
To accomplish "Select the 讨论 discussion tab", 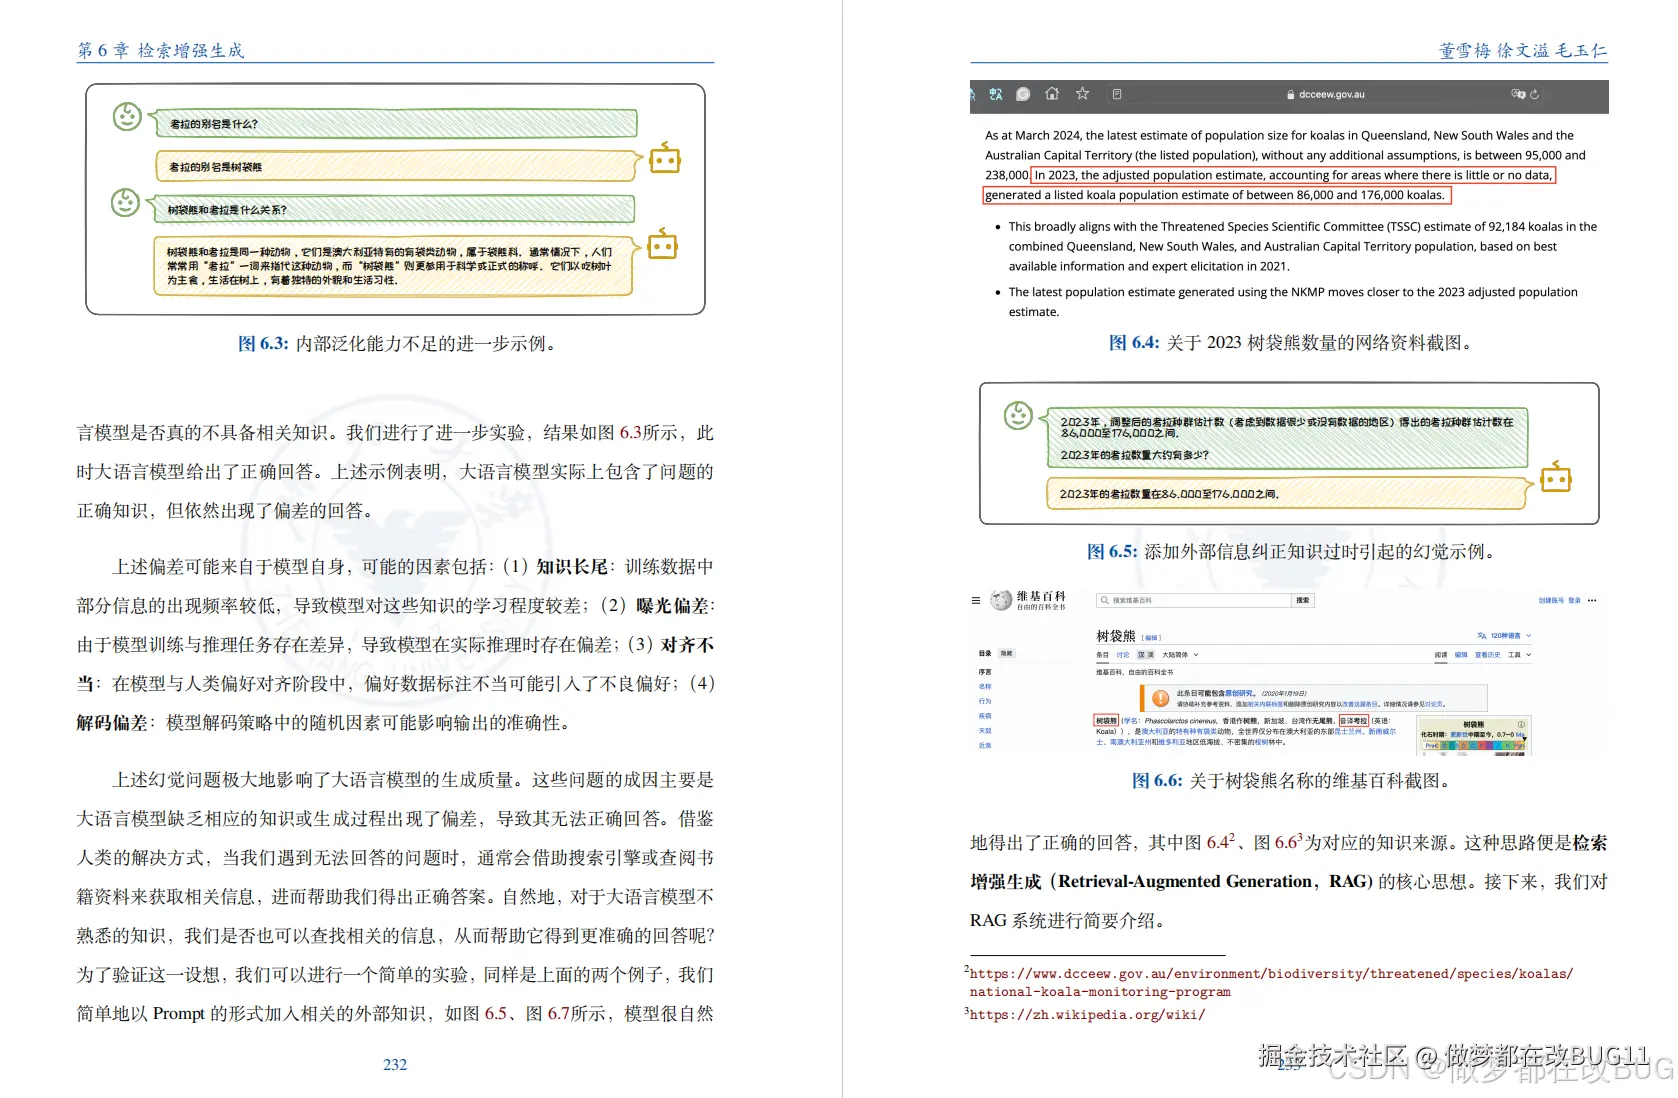I will click(1123, 655).
